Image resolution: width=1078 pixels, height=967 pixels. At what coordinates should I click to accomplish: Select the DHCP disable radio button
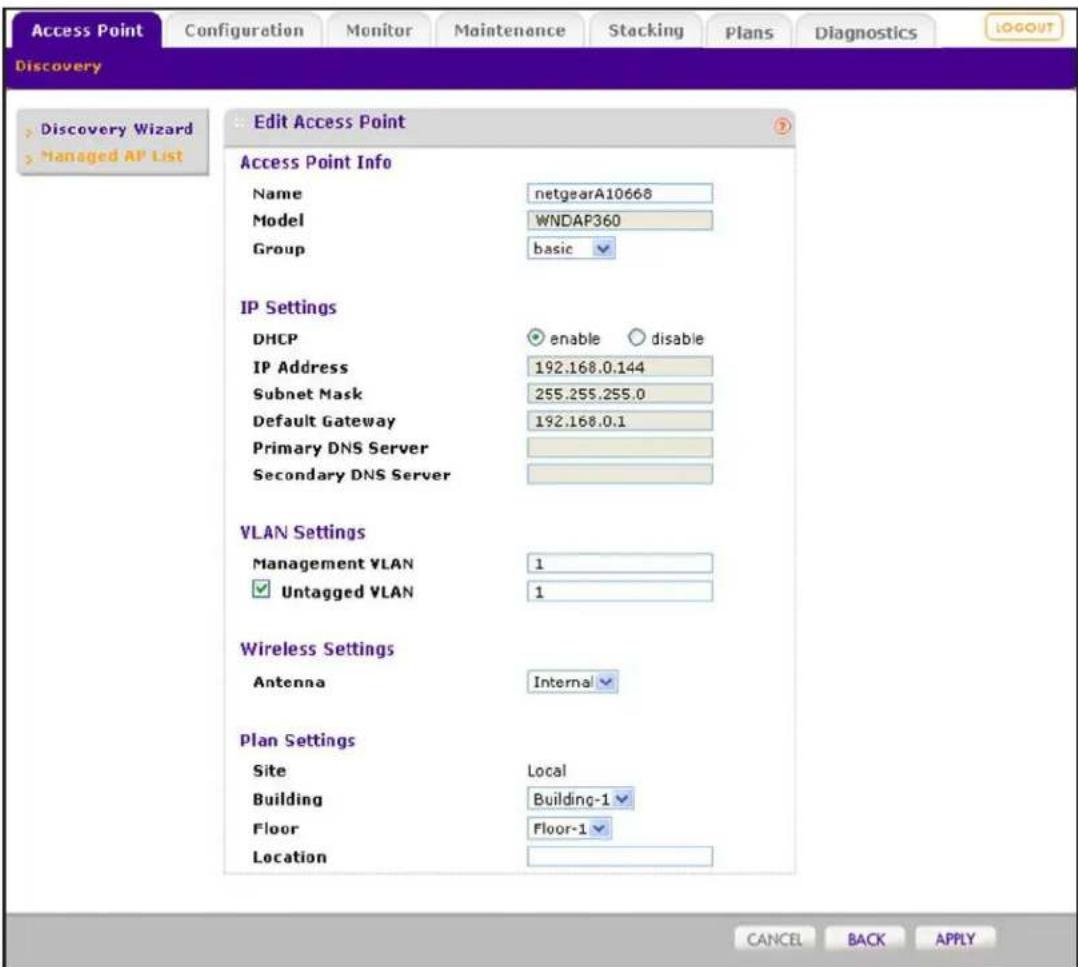click(637, 337)
